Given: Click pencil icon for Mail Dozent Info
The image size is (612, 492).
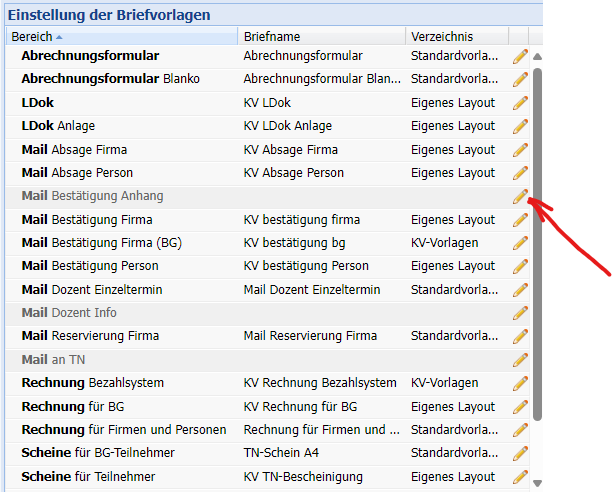Looking at the screenshot, I should 520,313.
